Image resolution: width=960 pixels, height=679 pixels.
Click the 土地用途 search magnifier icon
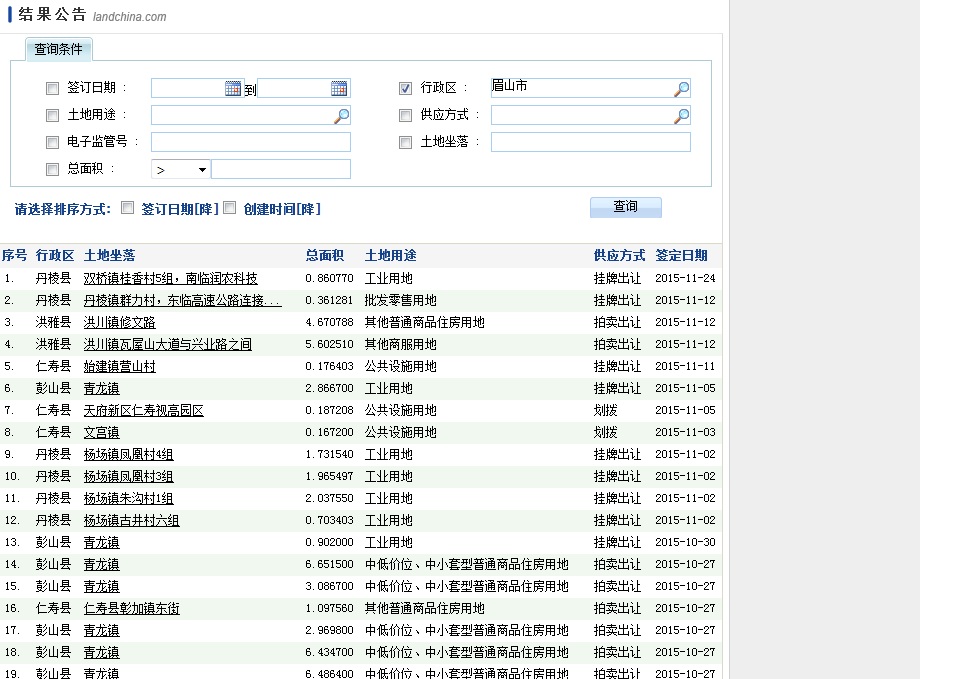342,115
